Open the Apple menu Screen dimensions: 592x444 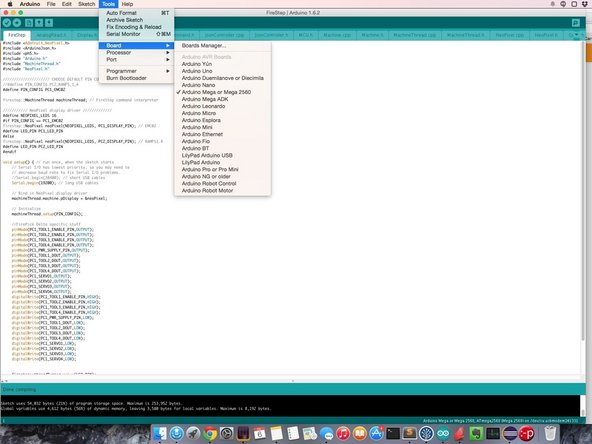coord(11,4)
